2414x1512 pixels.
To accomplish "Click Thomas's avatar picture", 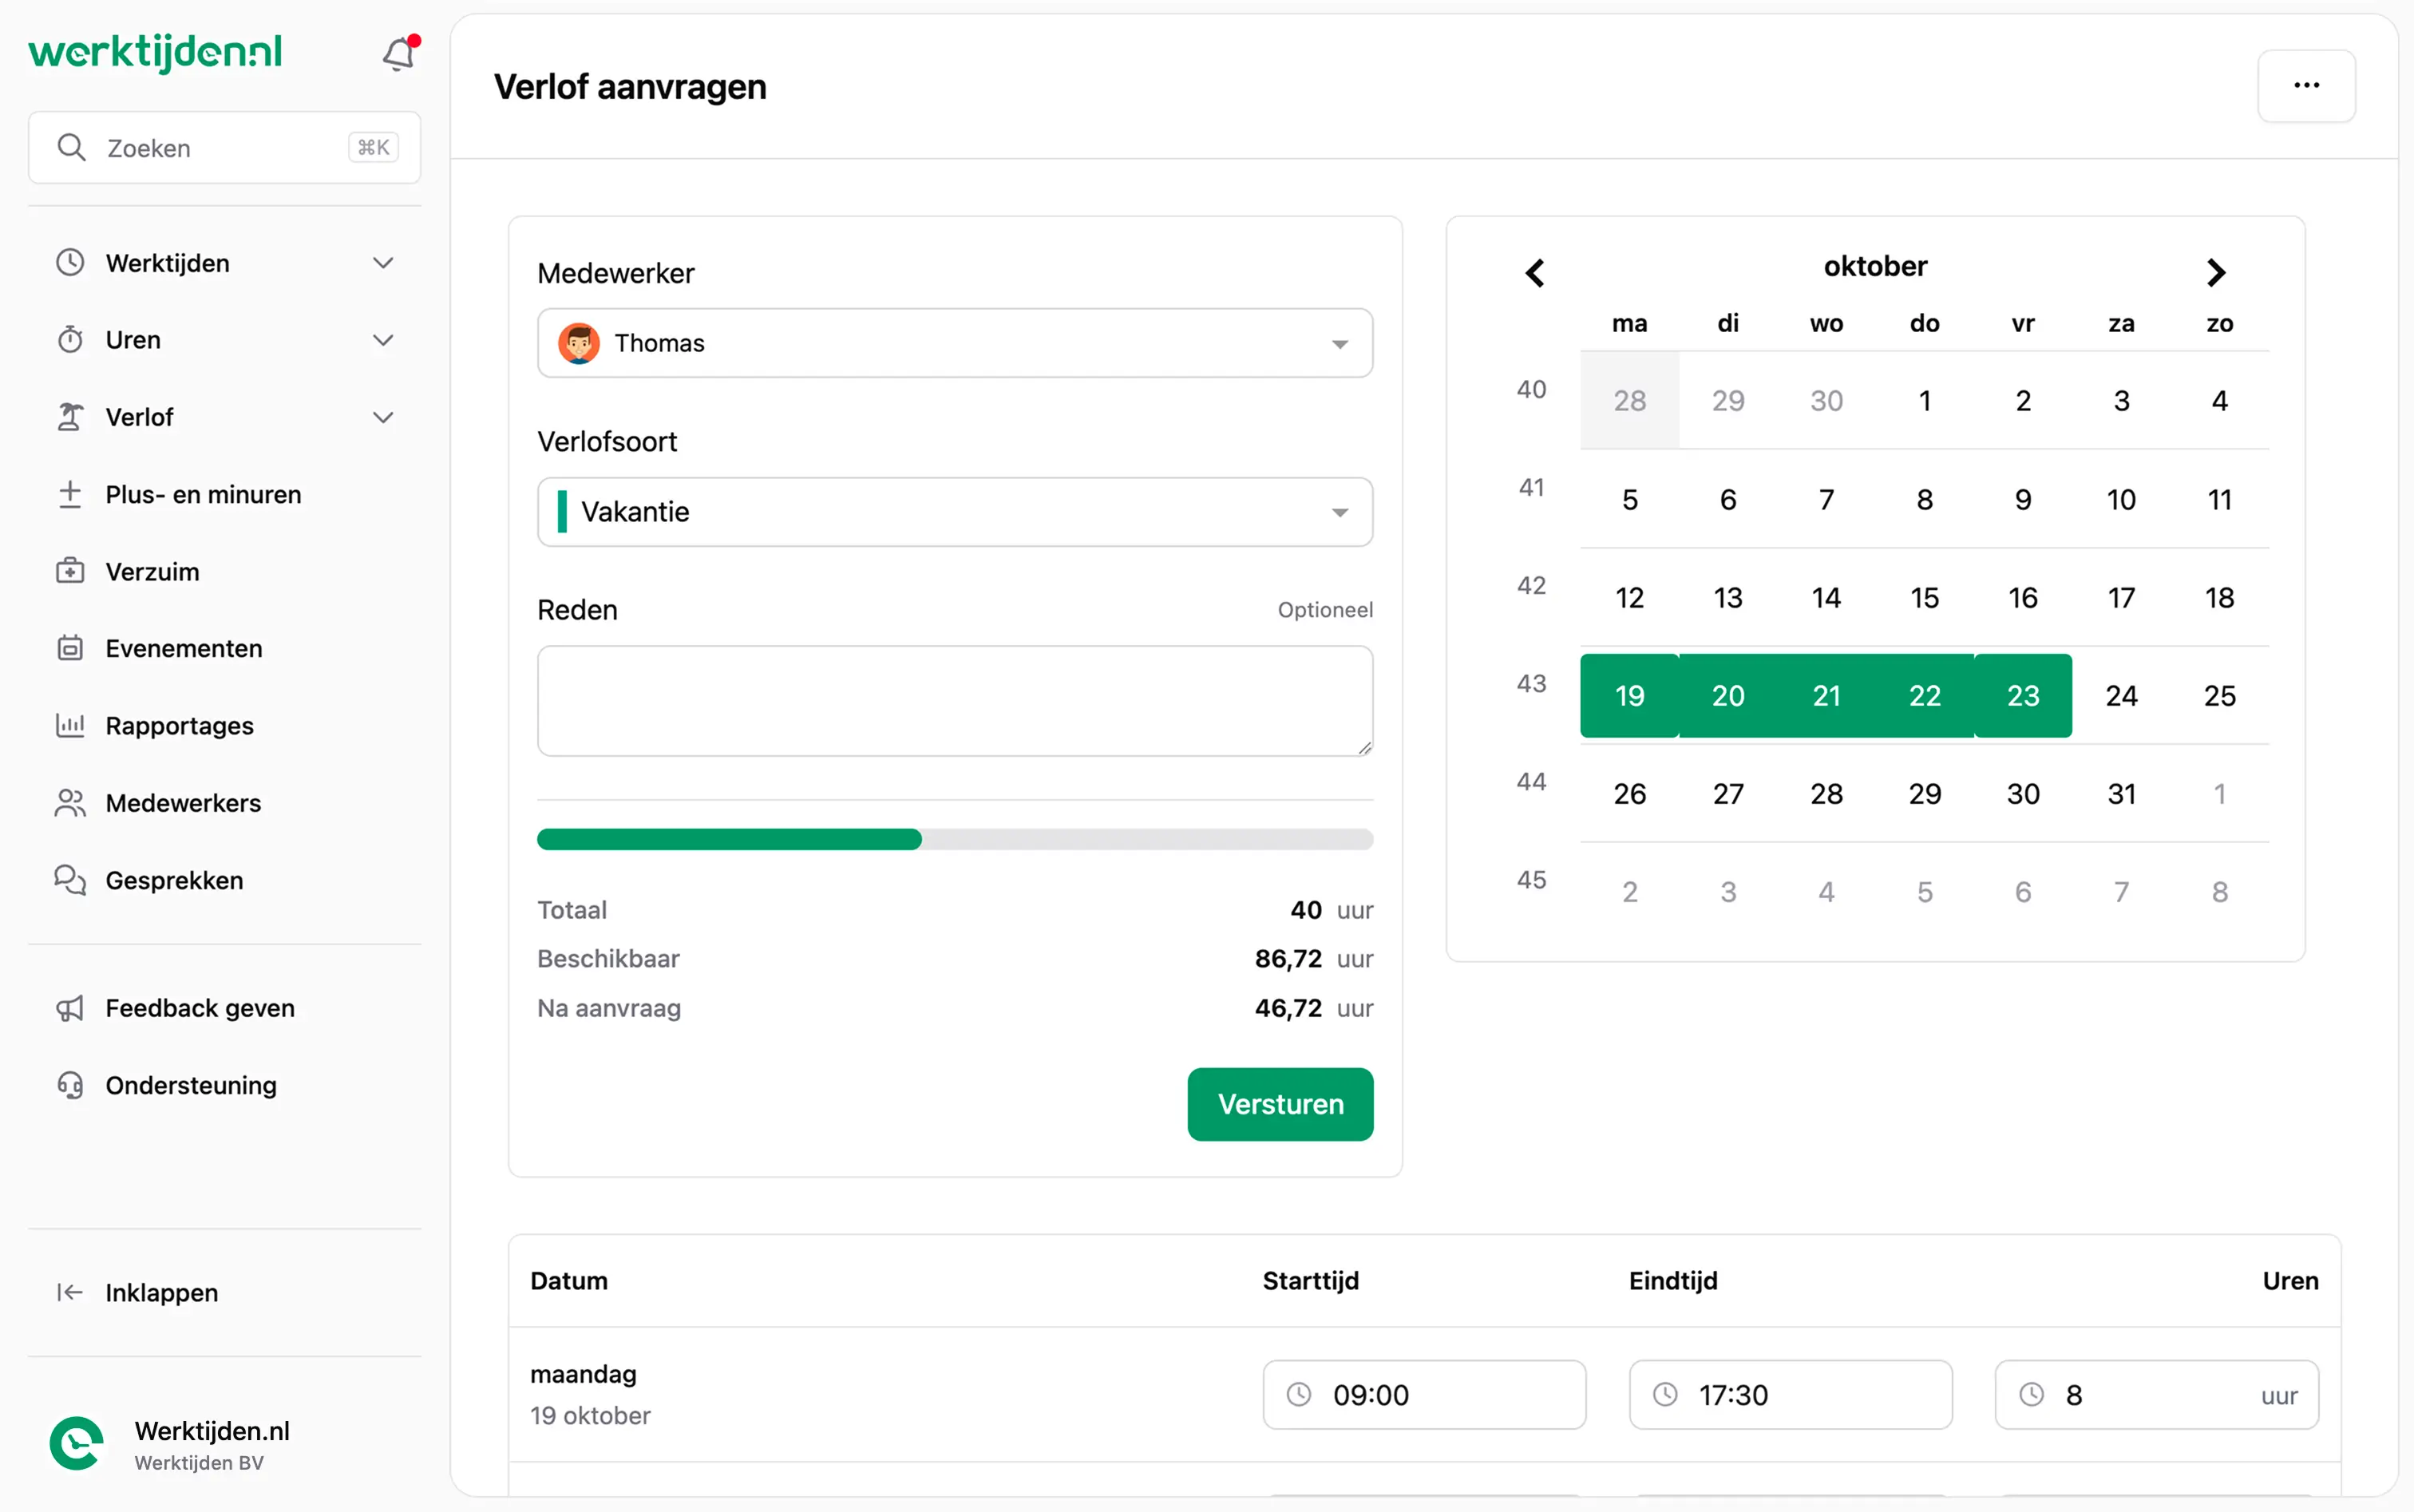I will 579,343.
